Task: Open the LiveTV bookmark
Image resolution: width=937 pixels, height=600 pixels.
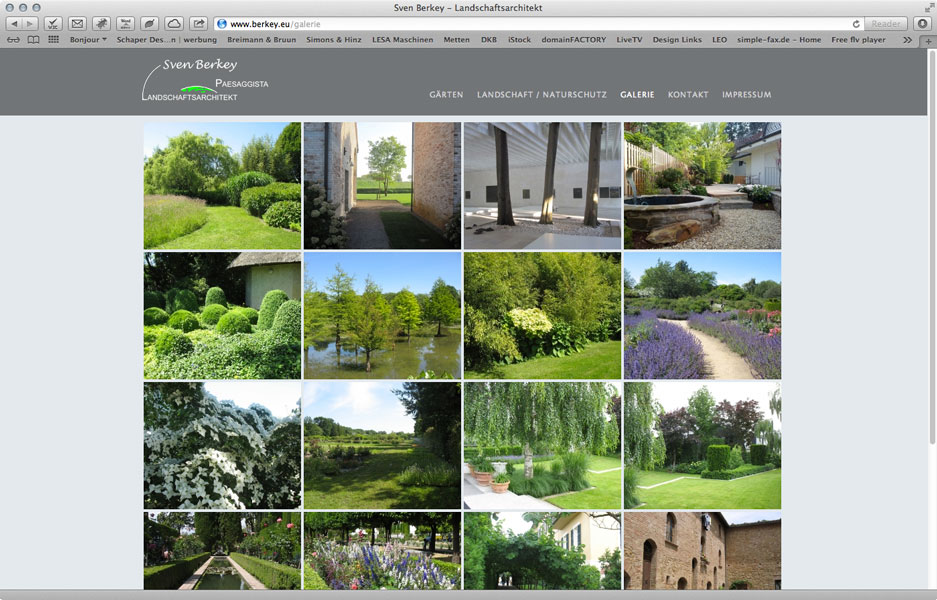Action: point(629,39)
